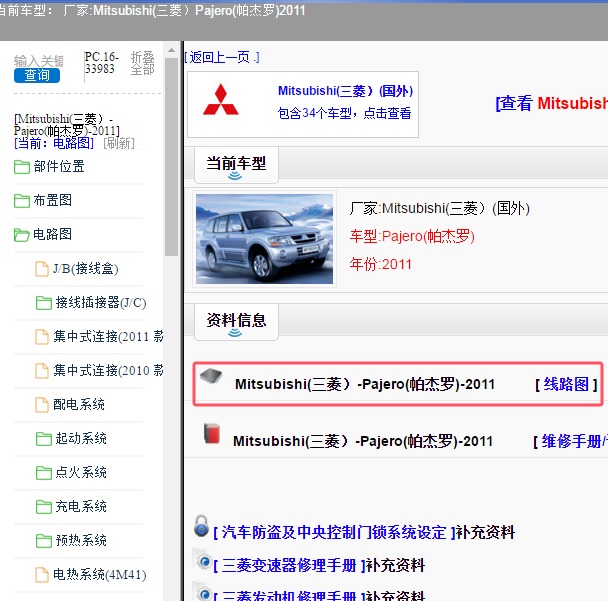Click 包含34个车型，点击查看 link
This screenshot has width=608, height=601.
tap(344, 113)
